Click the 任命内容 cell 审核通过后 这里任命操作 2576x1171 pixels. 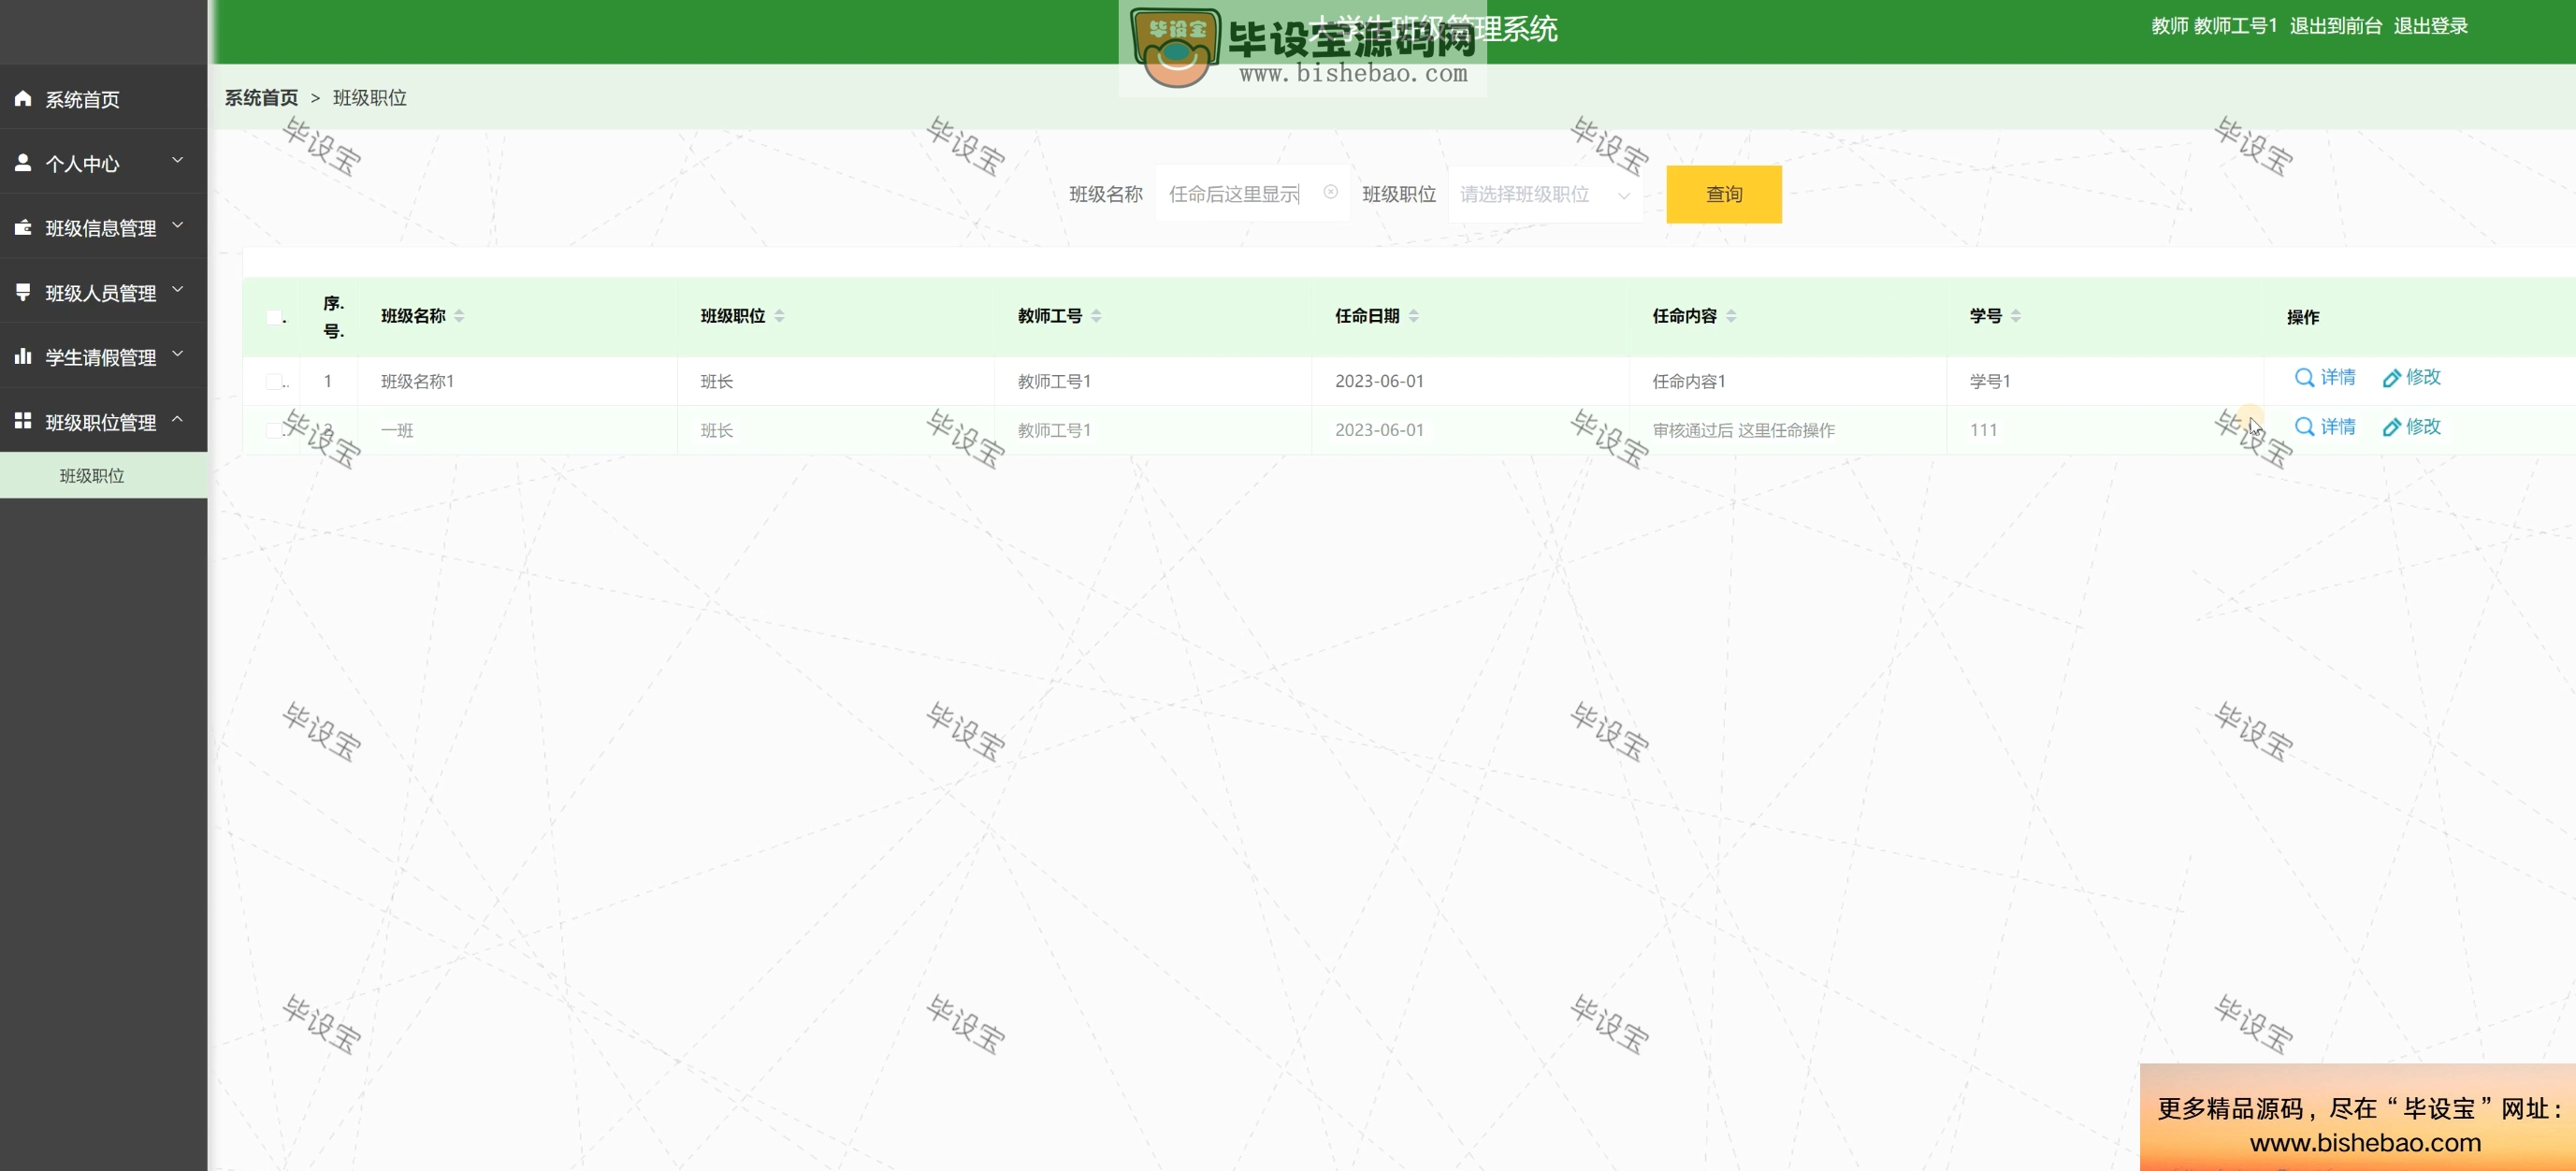point(1743,430)
